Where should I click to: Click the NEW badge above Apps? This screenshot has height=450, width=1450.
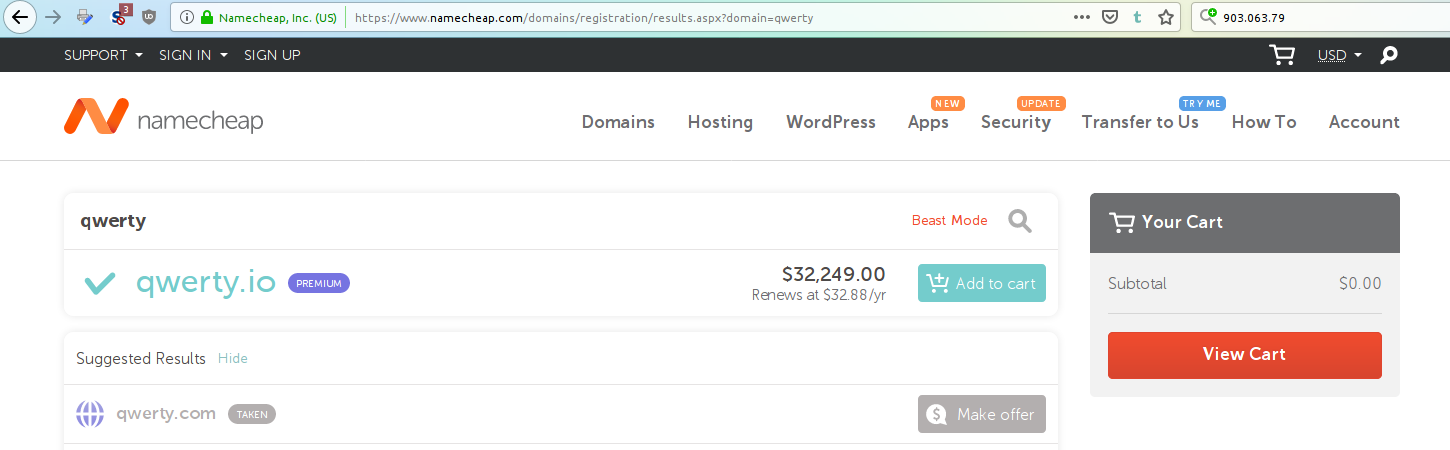(x=948, y=103)
